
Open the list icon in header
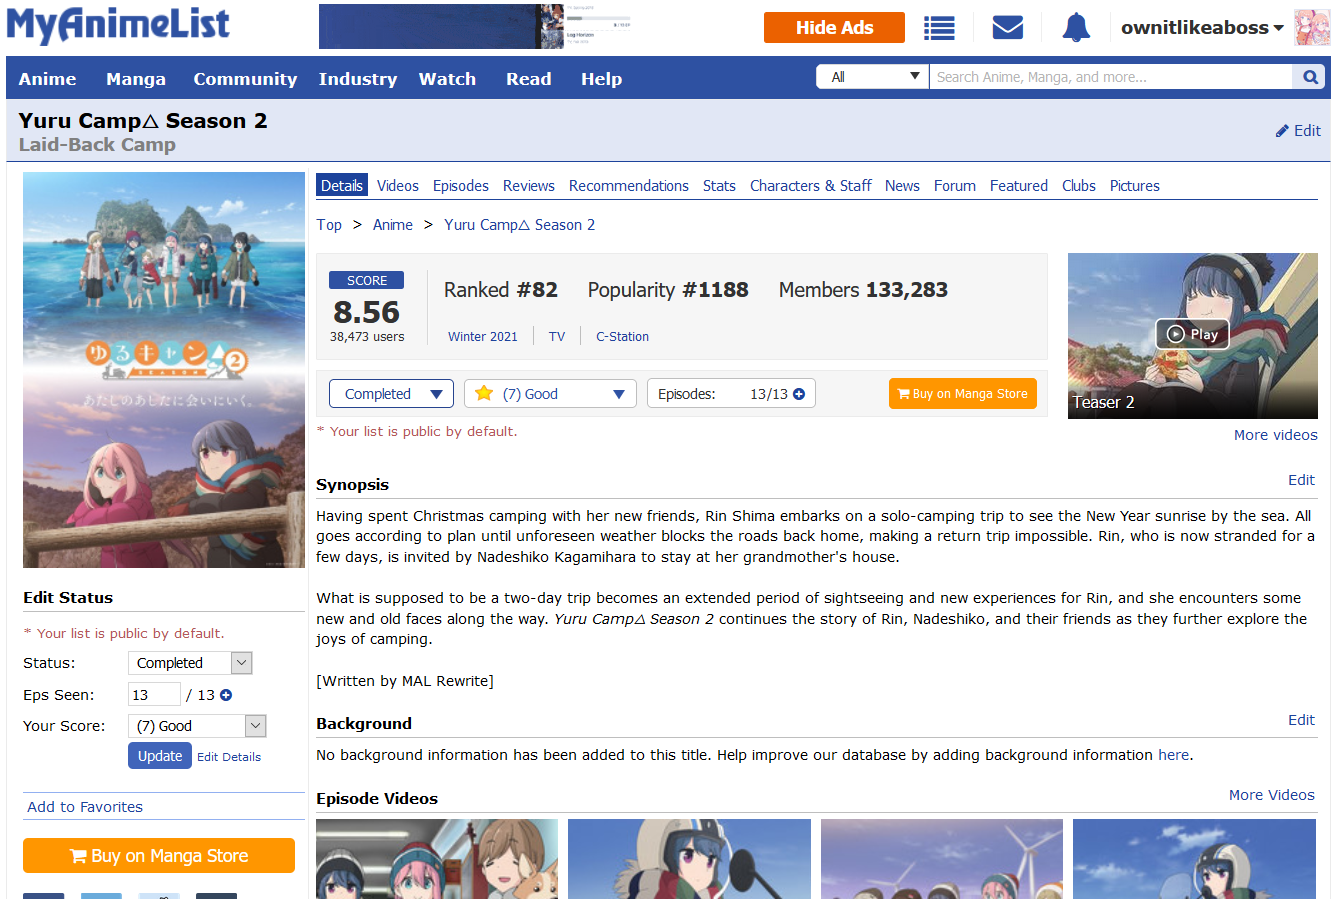(938, 28)
